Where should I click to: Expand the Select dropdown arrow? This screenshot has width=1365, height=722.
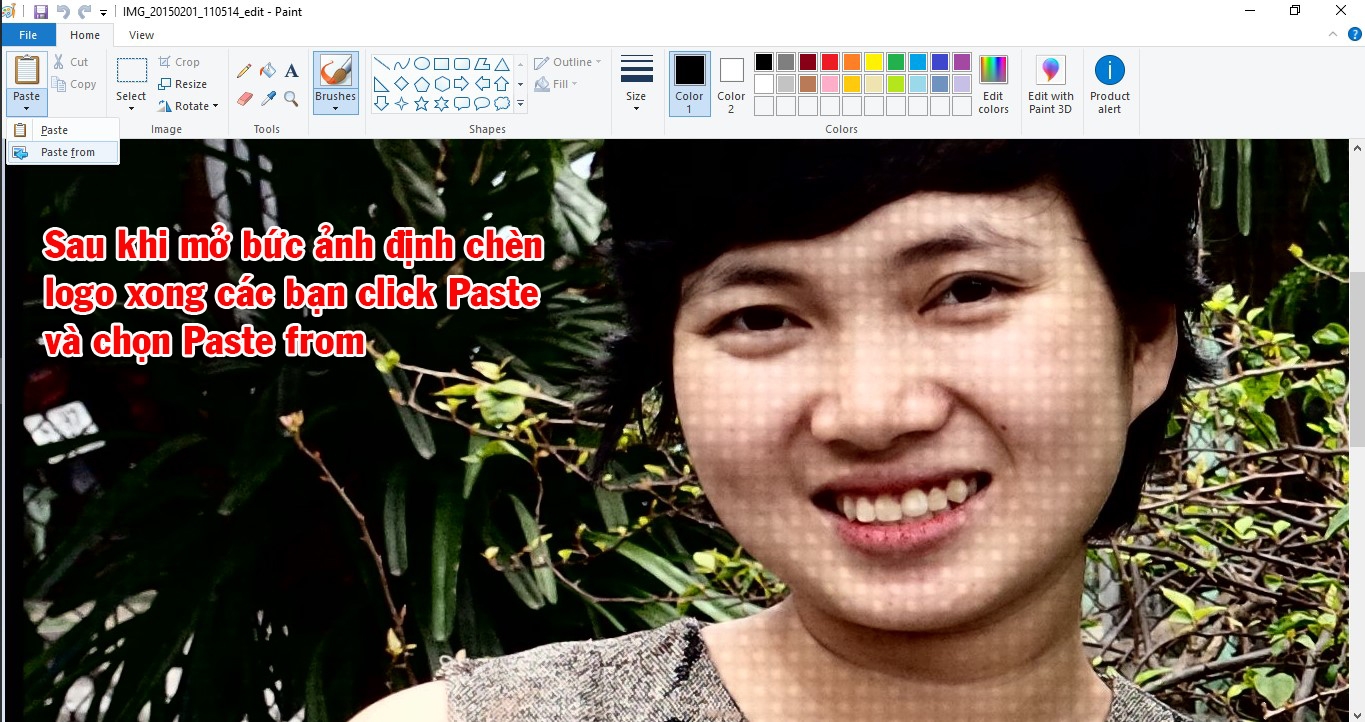point(131,108)
